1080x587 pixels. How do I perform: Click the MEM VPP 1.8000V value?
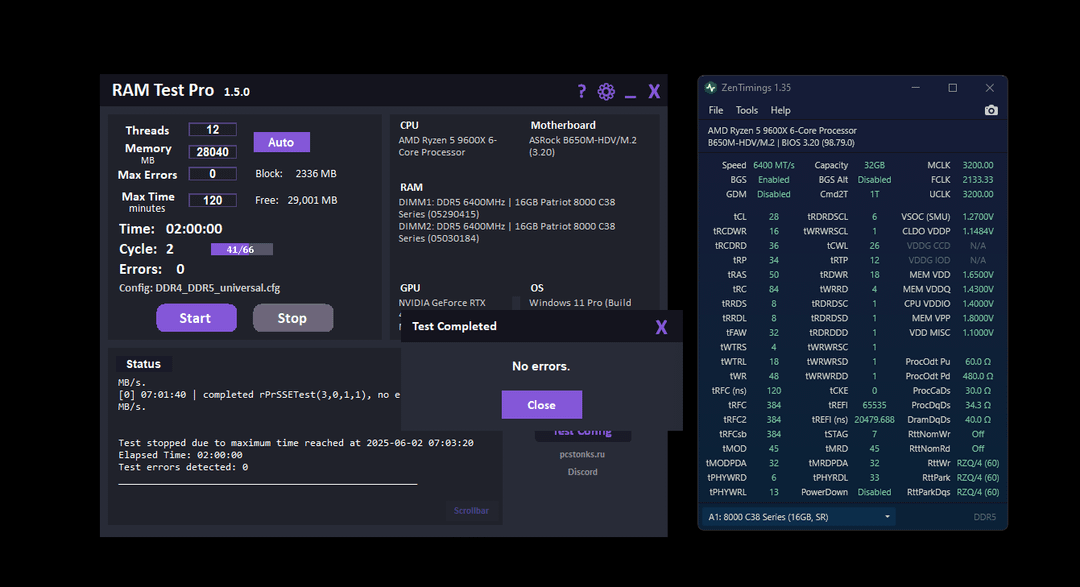[977, 318]
